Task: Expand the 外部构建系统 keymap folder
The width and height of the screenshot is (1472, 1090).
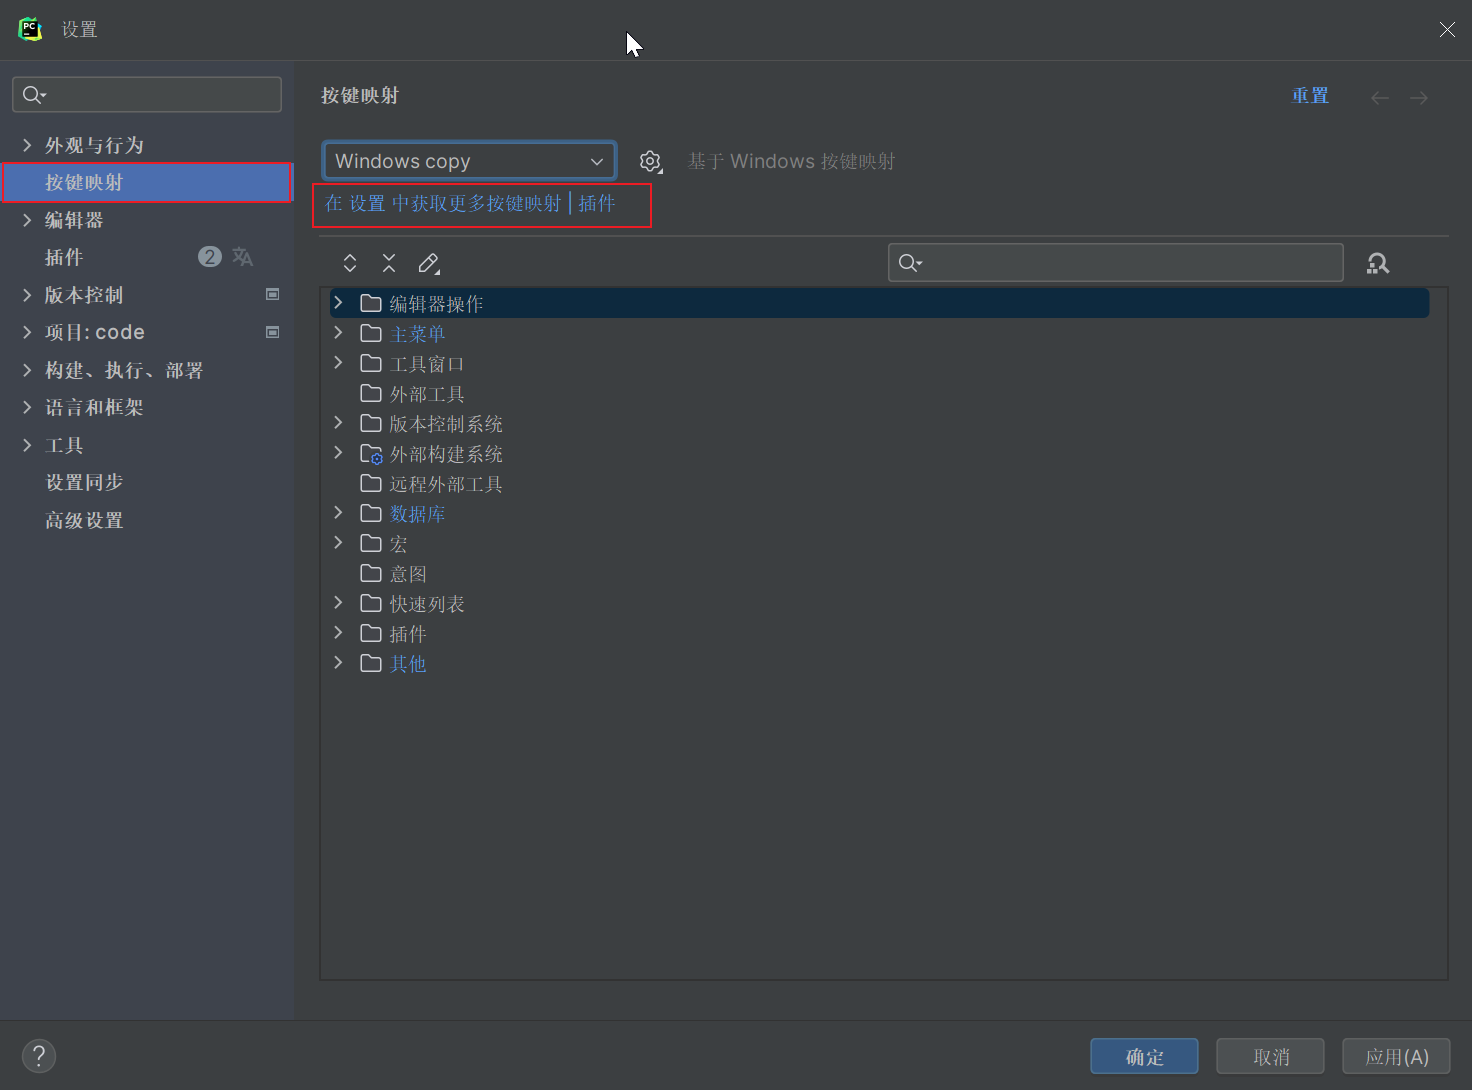Action: click(338, 453)
